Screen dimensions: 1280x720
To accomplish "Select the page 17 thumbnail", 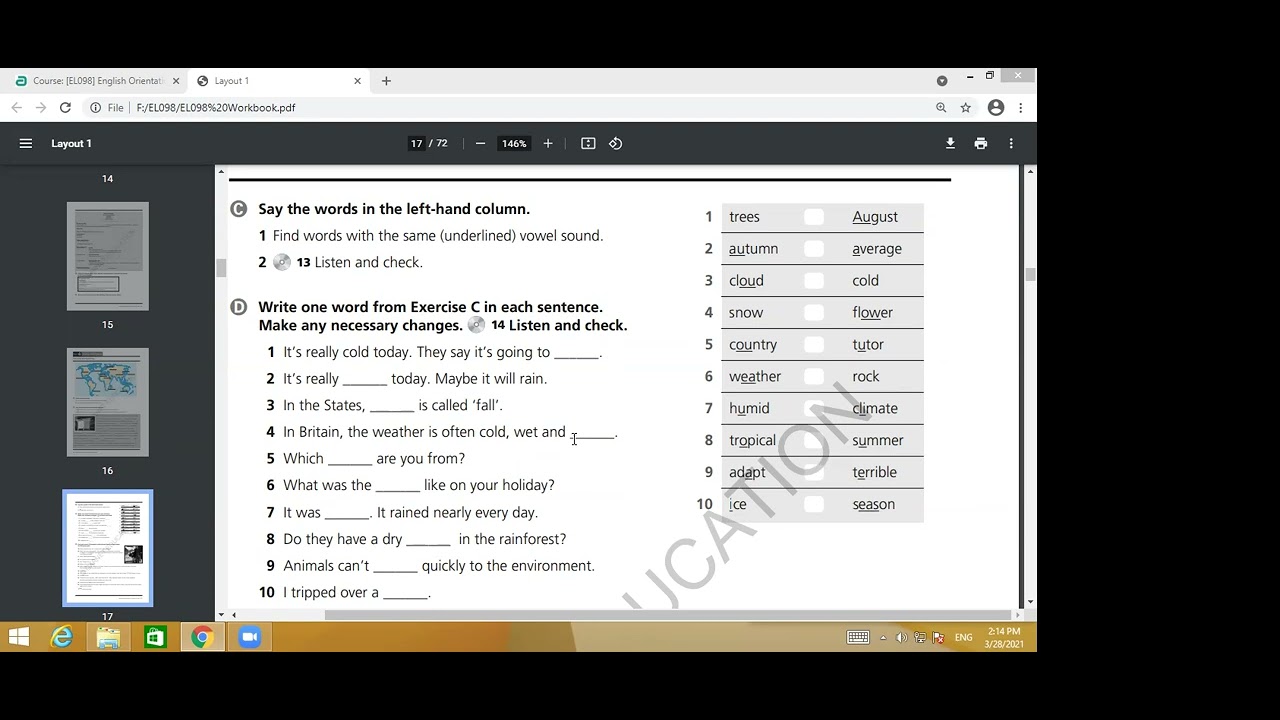I will pos(107,548).
